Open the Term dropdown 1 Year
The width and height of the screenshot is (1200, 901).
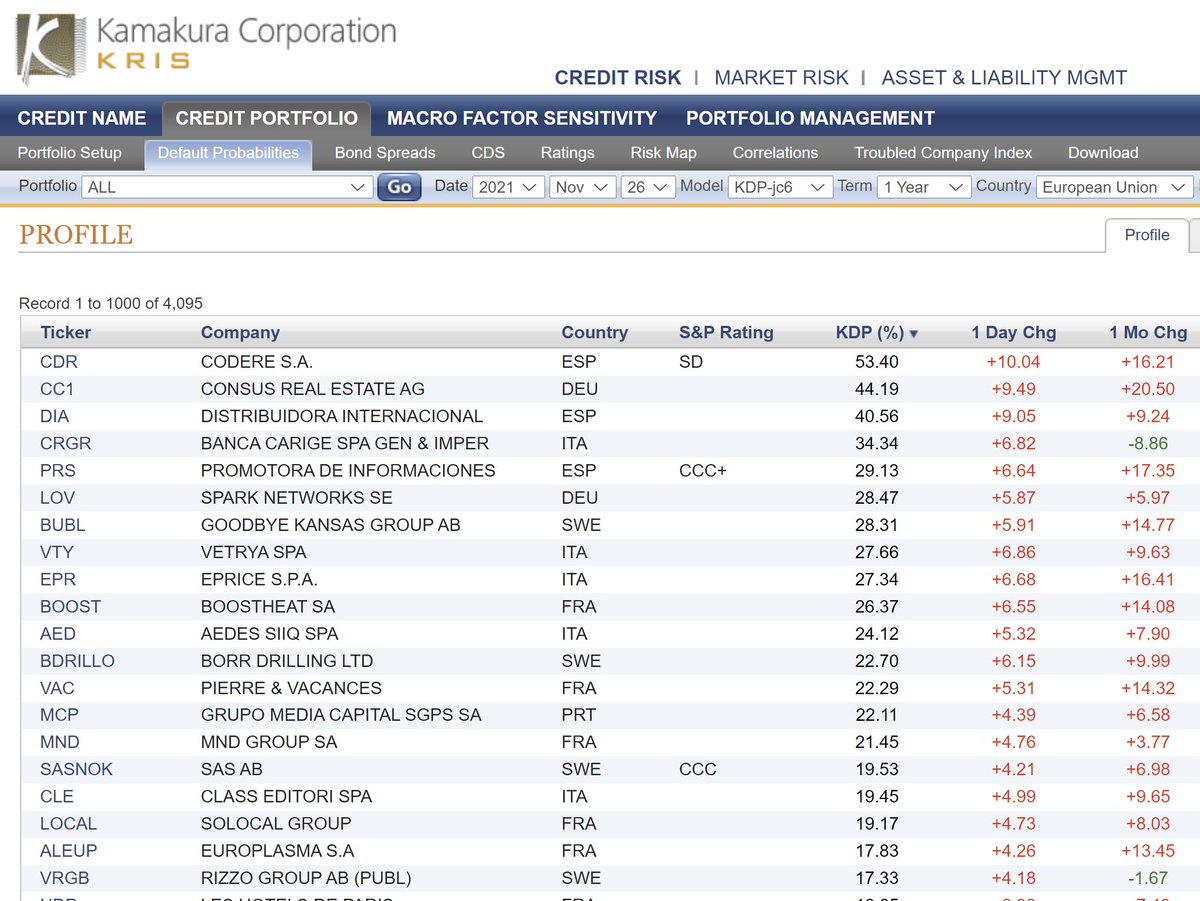point(924,187)
